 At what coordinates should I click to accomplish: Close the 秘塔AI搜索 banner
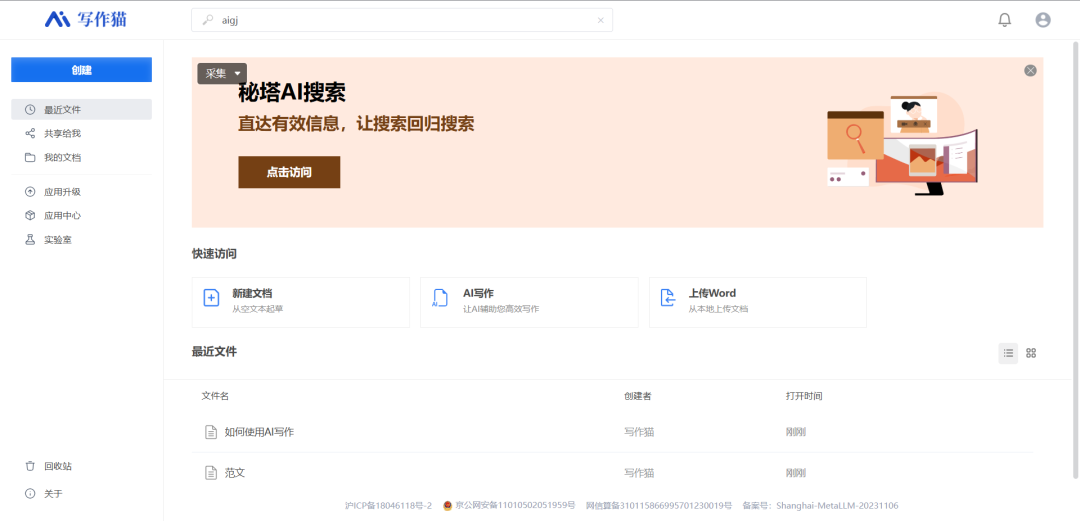point(1030,70)
